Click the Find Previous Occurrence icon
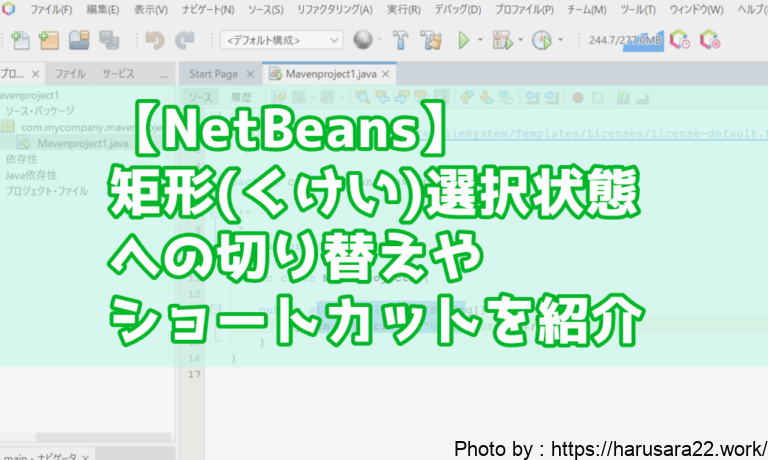 point(382,97)
